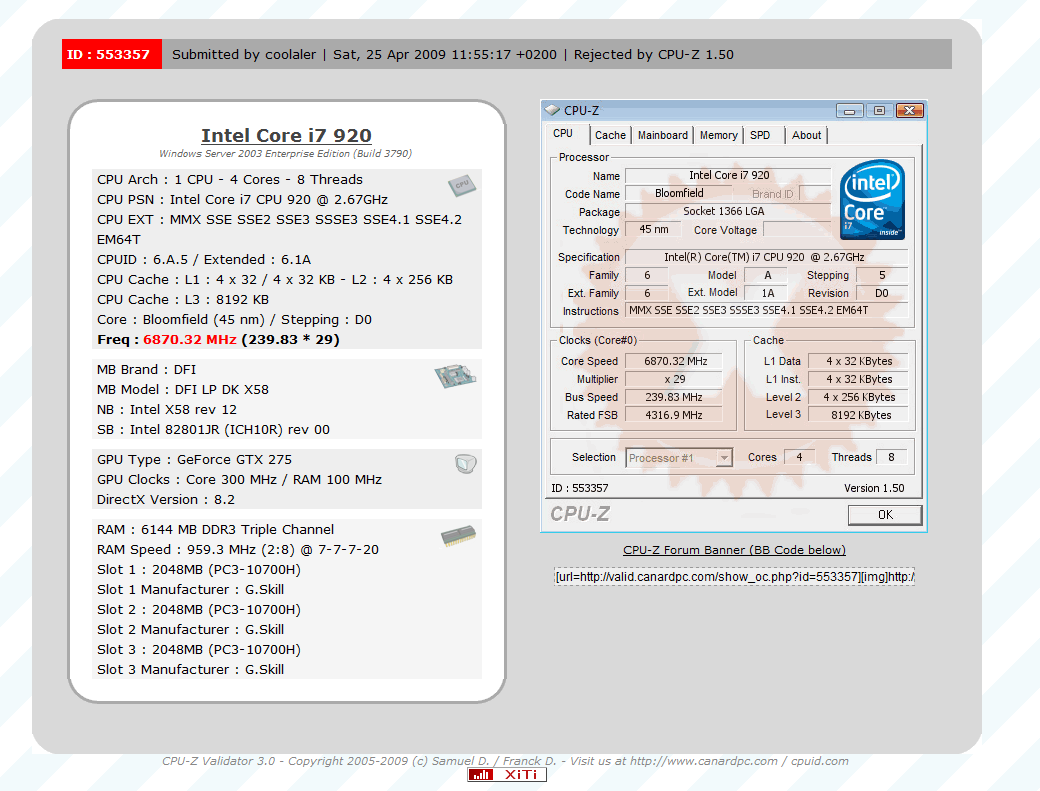1040x791 pixels.
Task: Open the Processor #1 selection dropdown
Action: [x=679, y=458]
